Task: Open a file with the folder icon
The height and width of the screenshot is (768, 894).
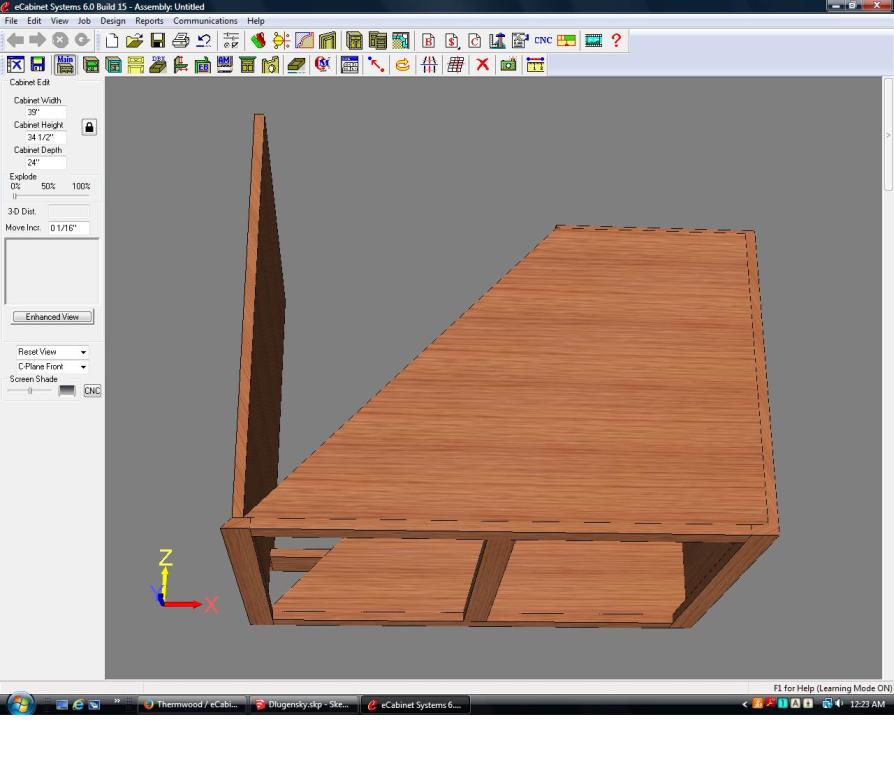Action: (134, 41)
